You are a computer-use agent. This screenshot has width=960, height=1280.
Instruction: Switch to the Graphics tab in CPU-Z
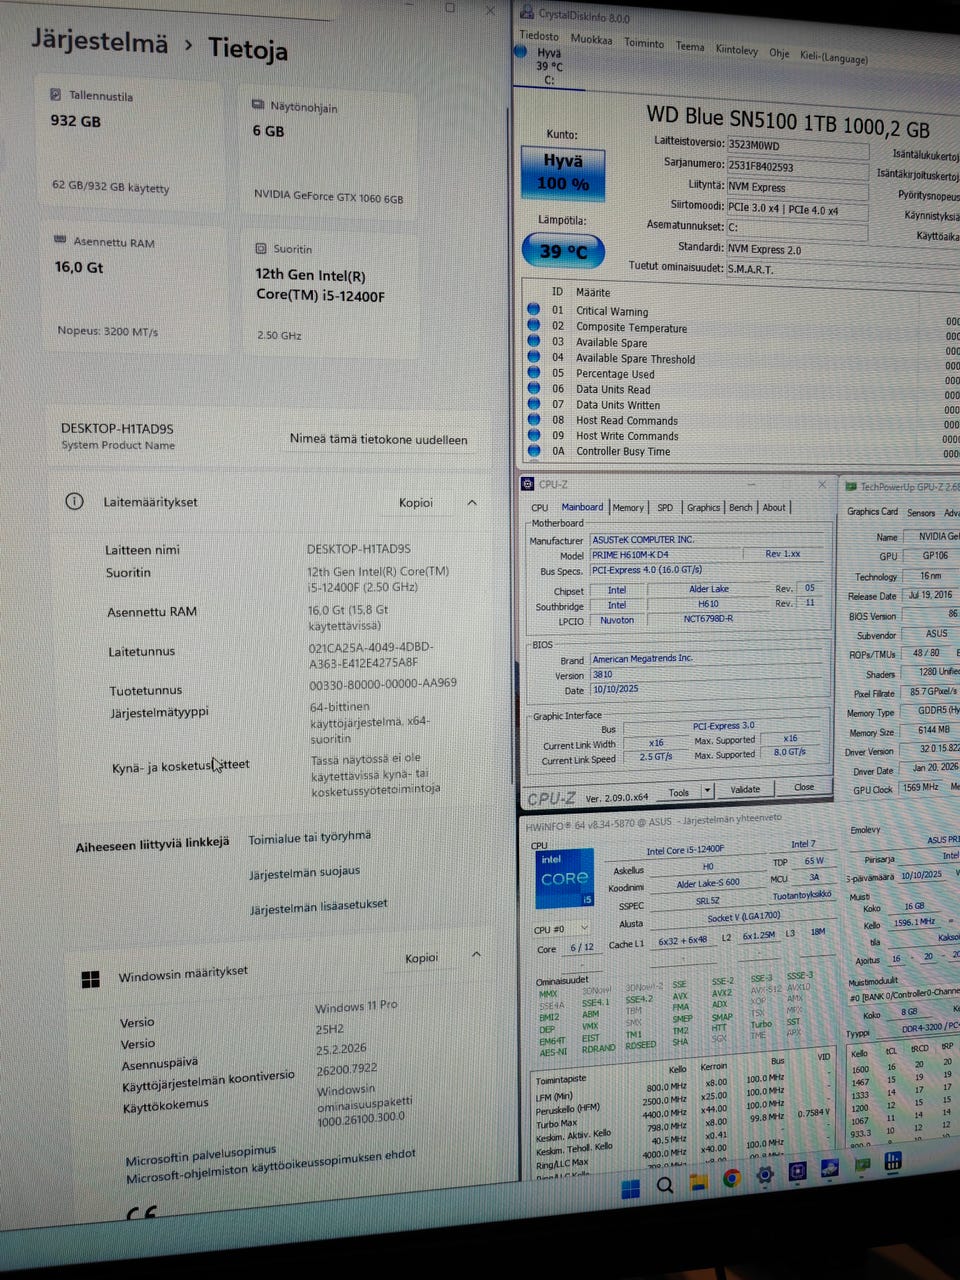703,507
